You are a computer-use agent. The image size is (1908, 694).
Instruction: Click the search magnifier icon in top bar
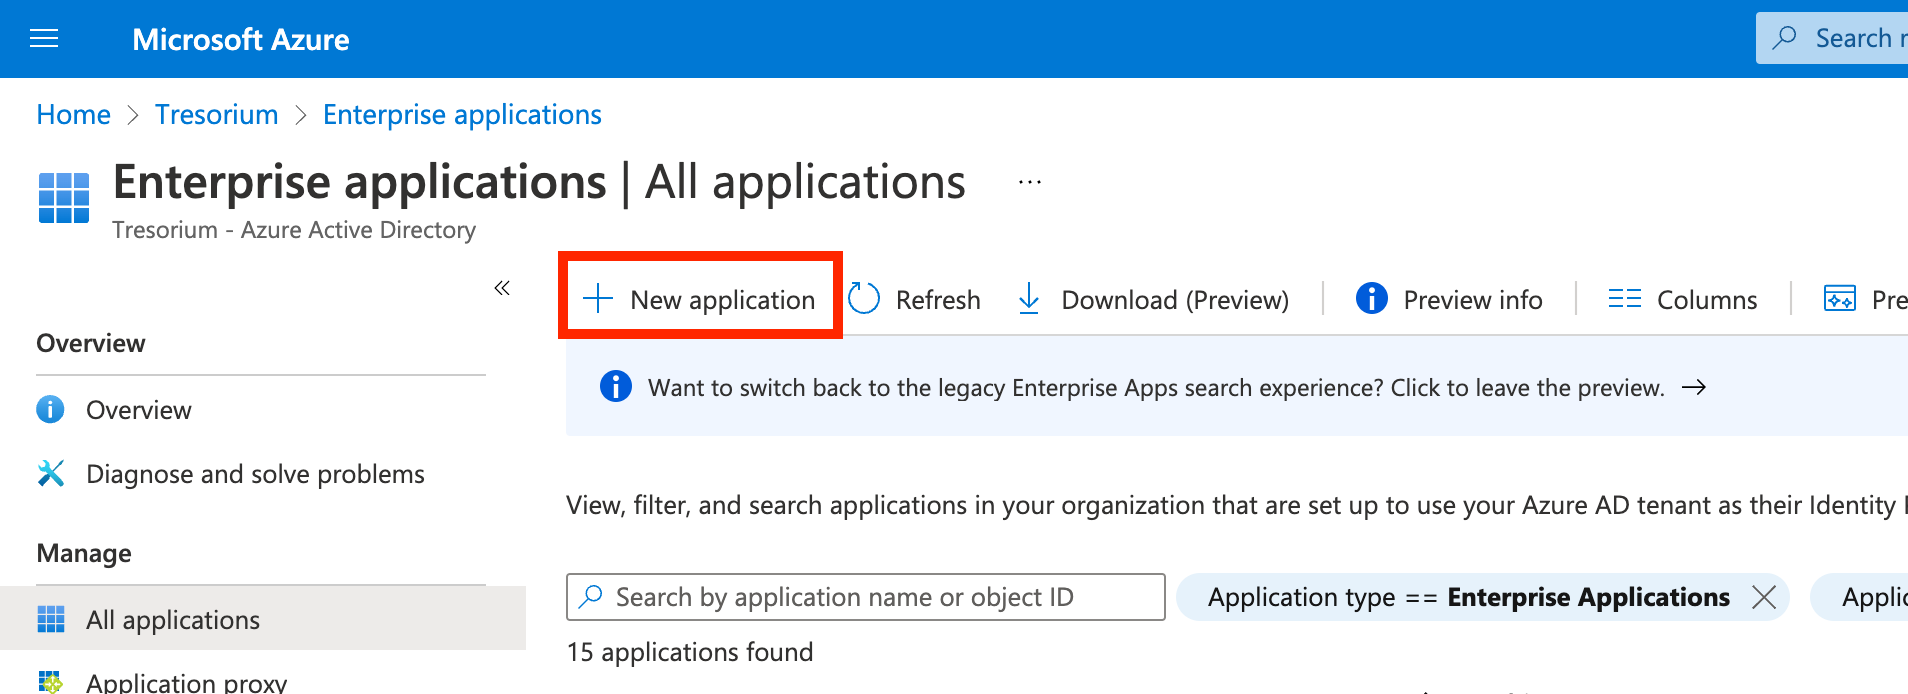click(x=1784, y=38)
